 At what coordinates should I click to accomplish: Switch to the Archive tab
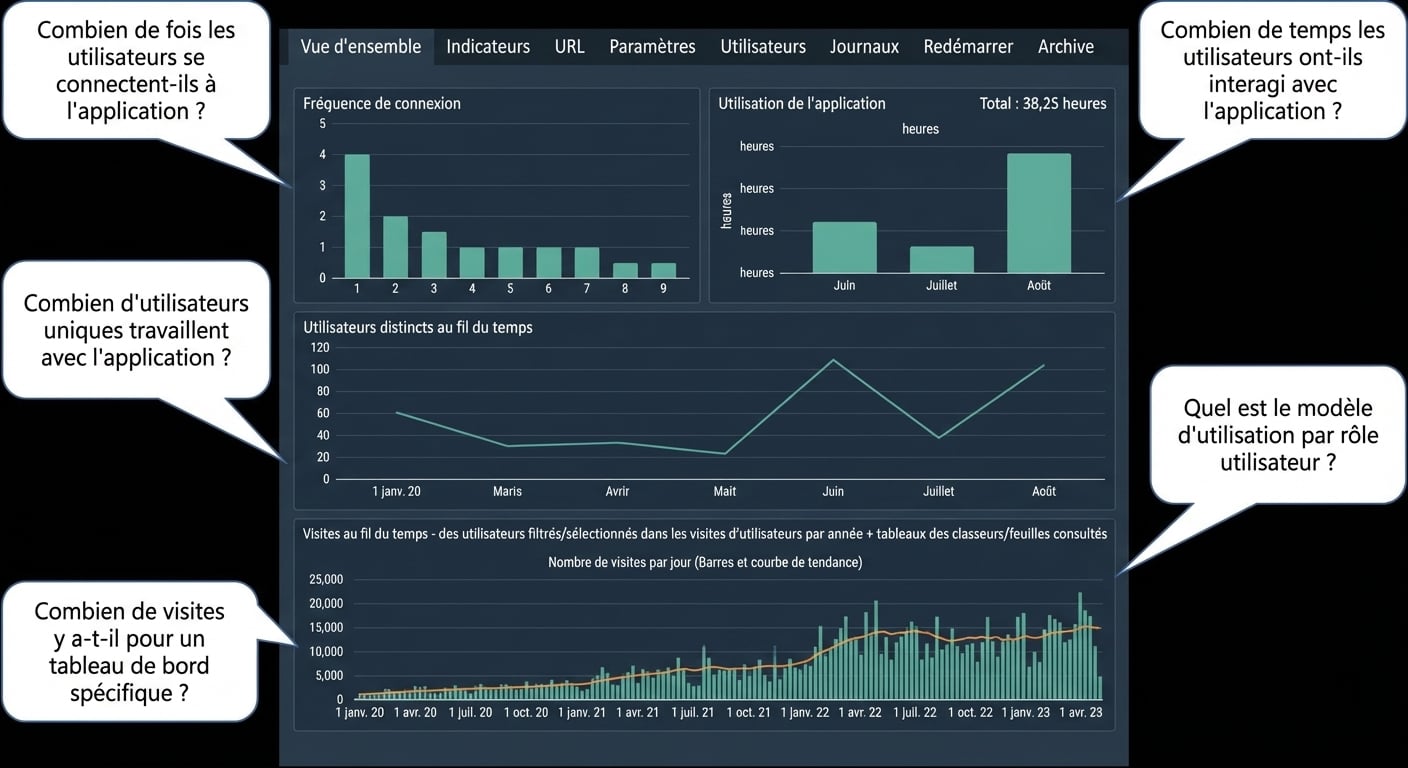pos(1066,46)
